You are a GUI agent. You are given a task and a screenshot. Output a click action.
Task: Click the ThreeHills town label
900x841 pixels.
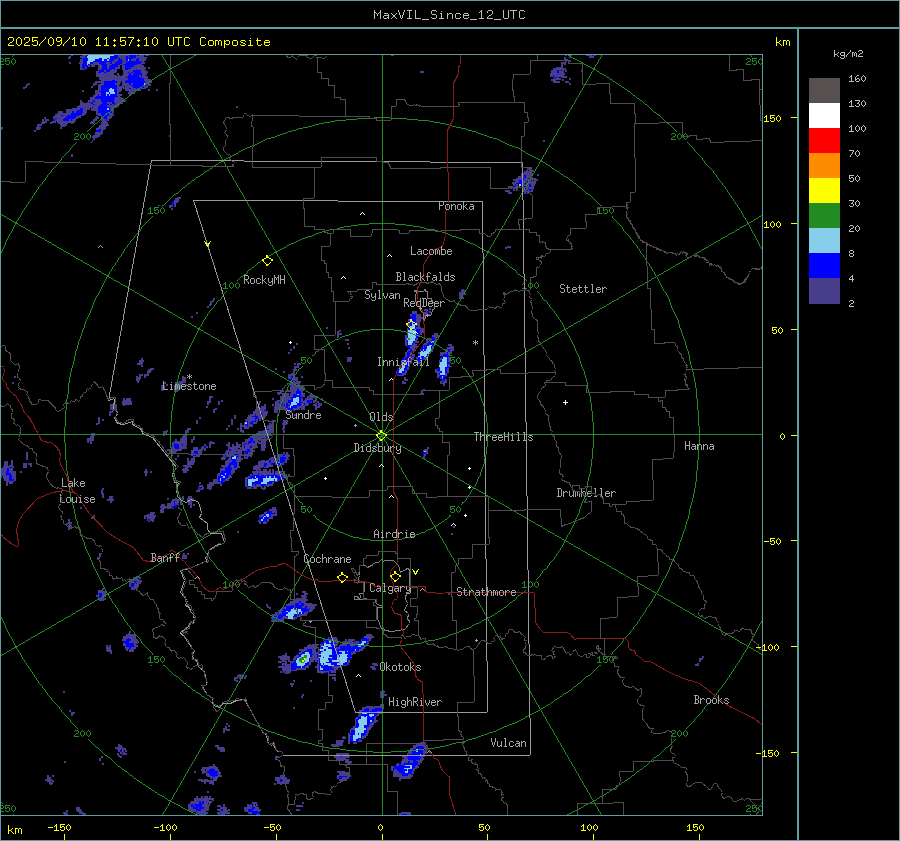coord(503,437)
